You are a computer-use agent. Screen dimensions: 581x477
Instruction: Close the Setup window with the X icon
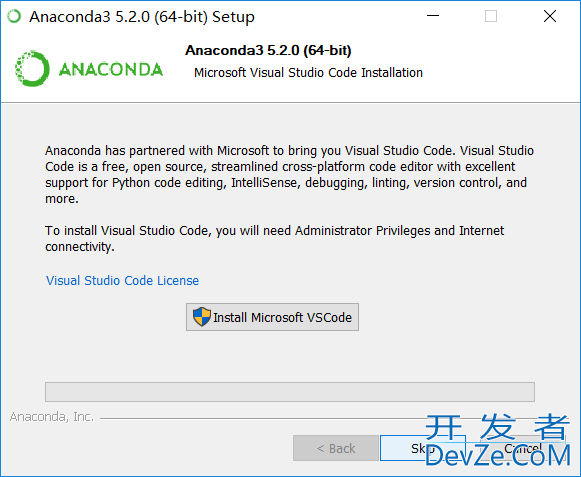pos(550,16)
